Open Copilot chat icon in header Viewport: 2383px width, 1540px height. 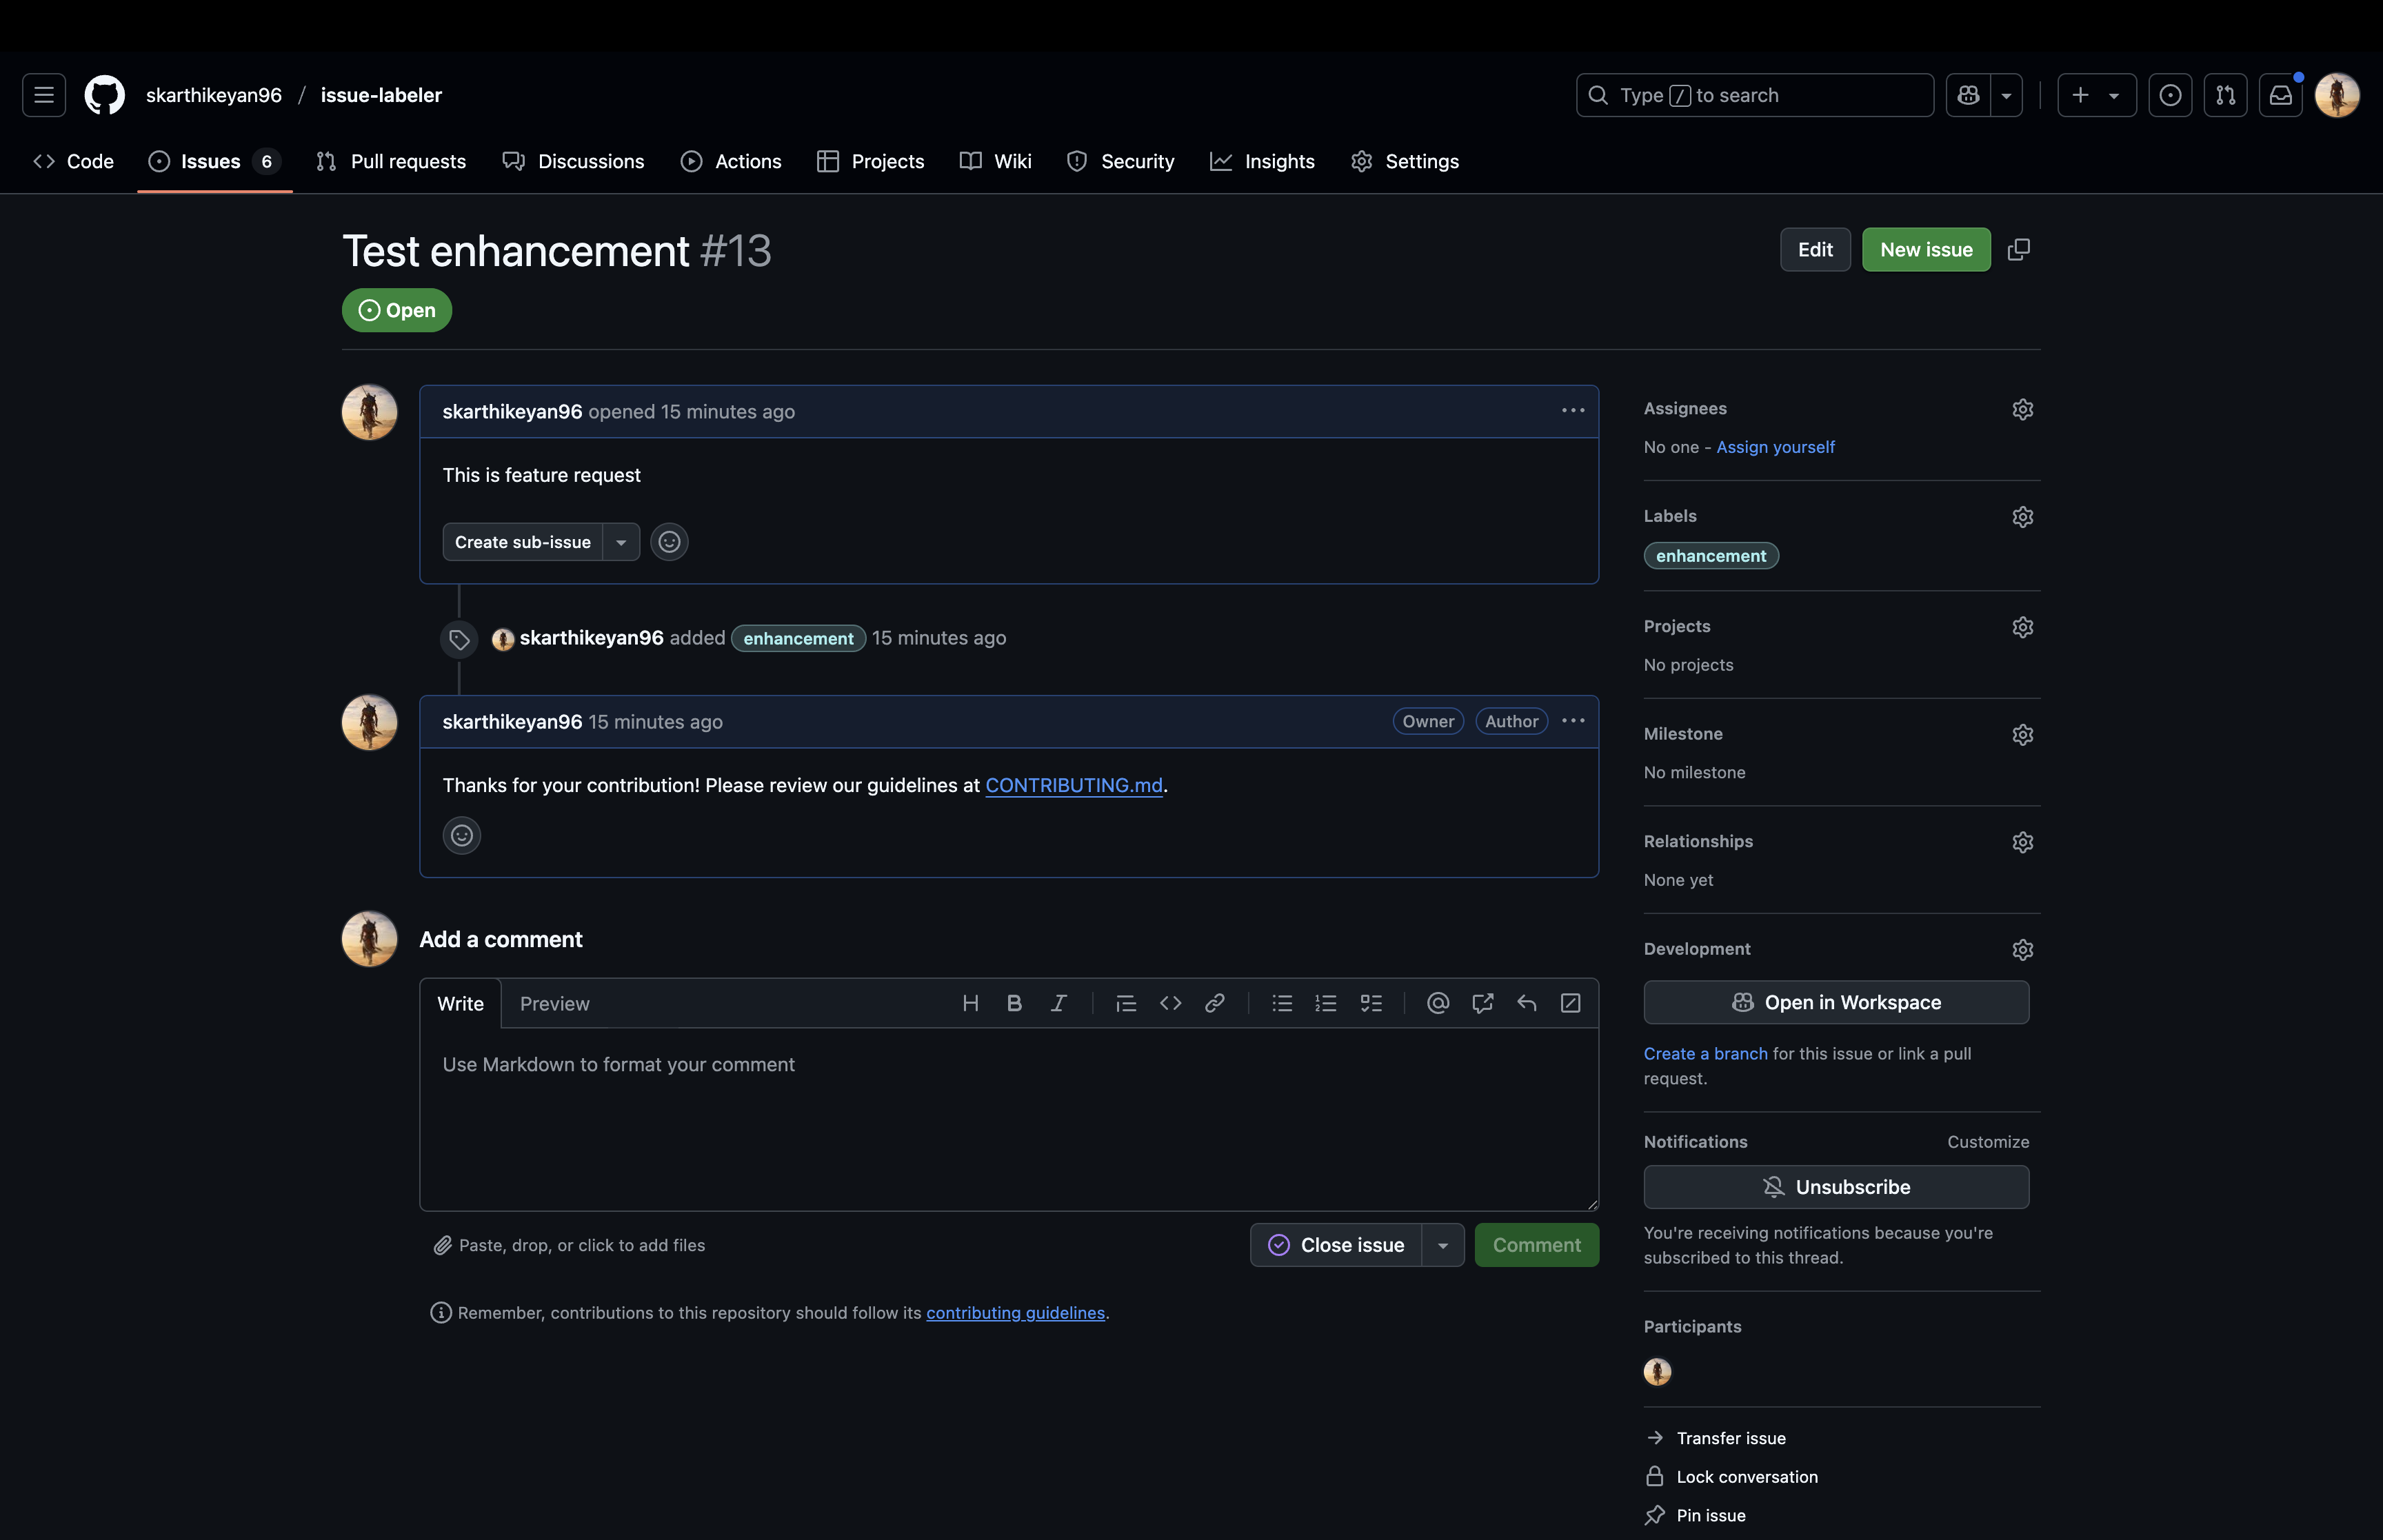1968,95
